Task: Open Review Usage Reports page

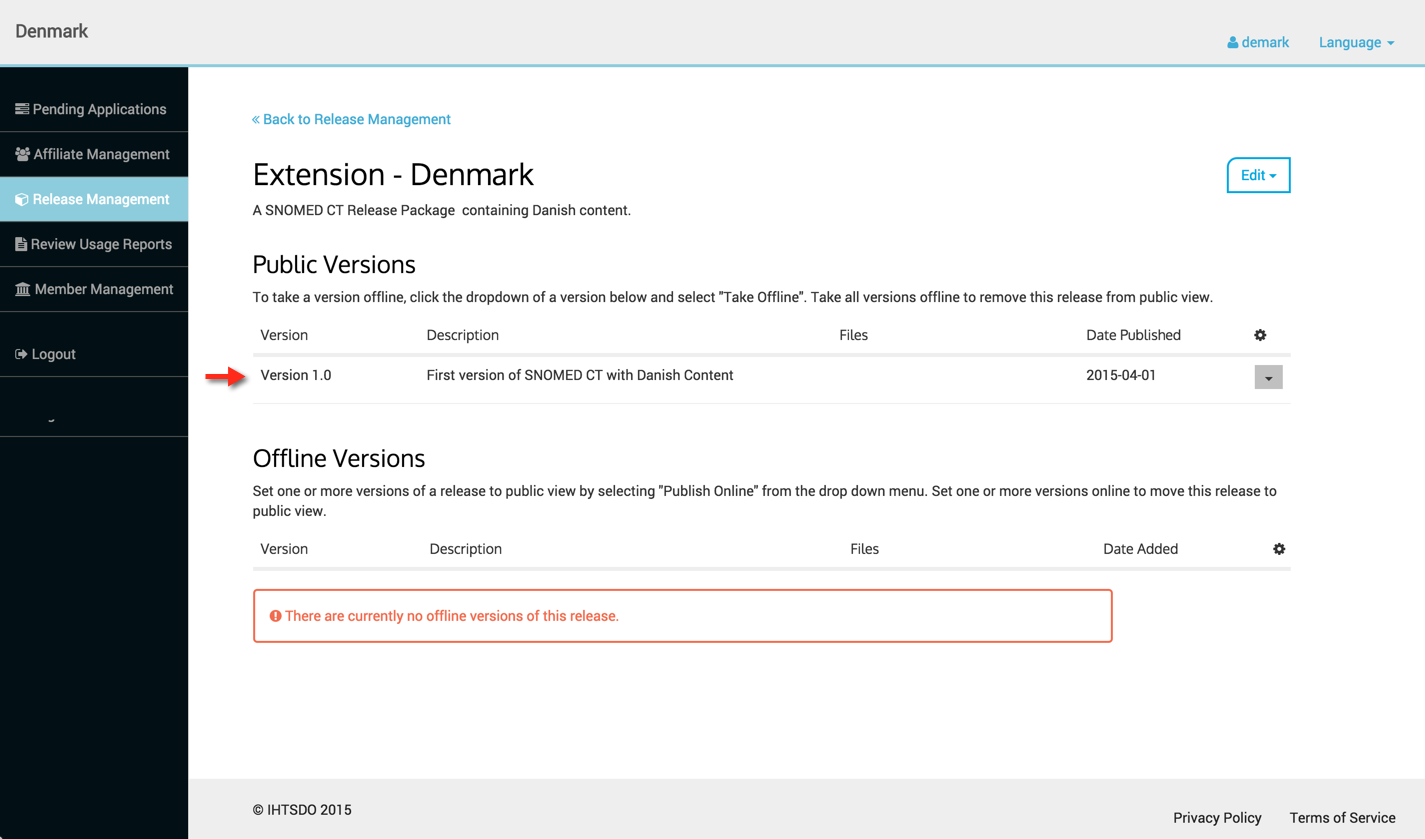Action: 94,244
